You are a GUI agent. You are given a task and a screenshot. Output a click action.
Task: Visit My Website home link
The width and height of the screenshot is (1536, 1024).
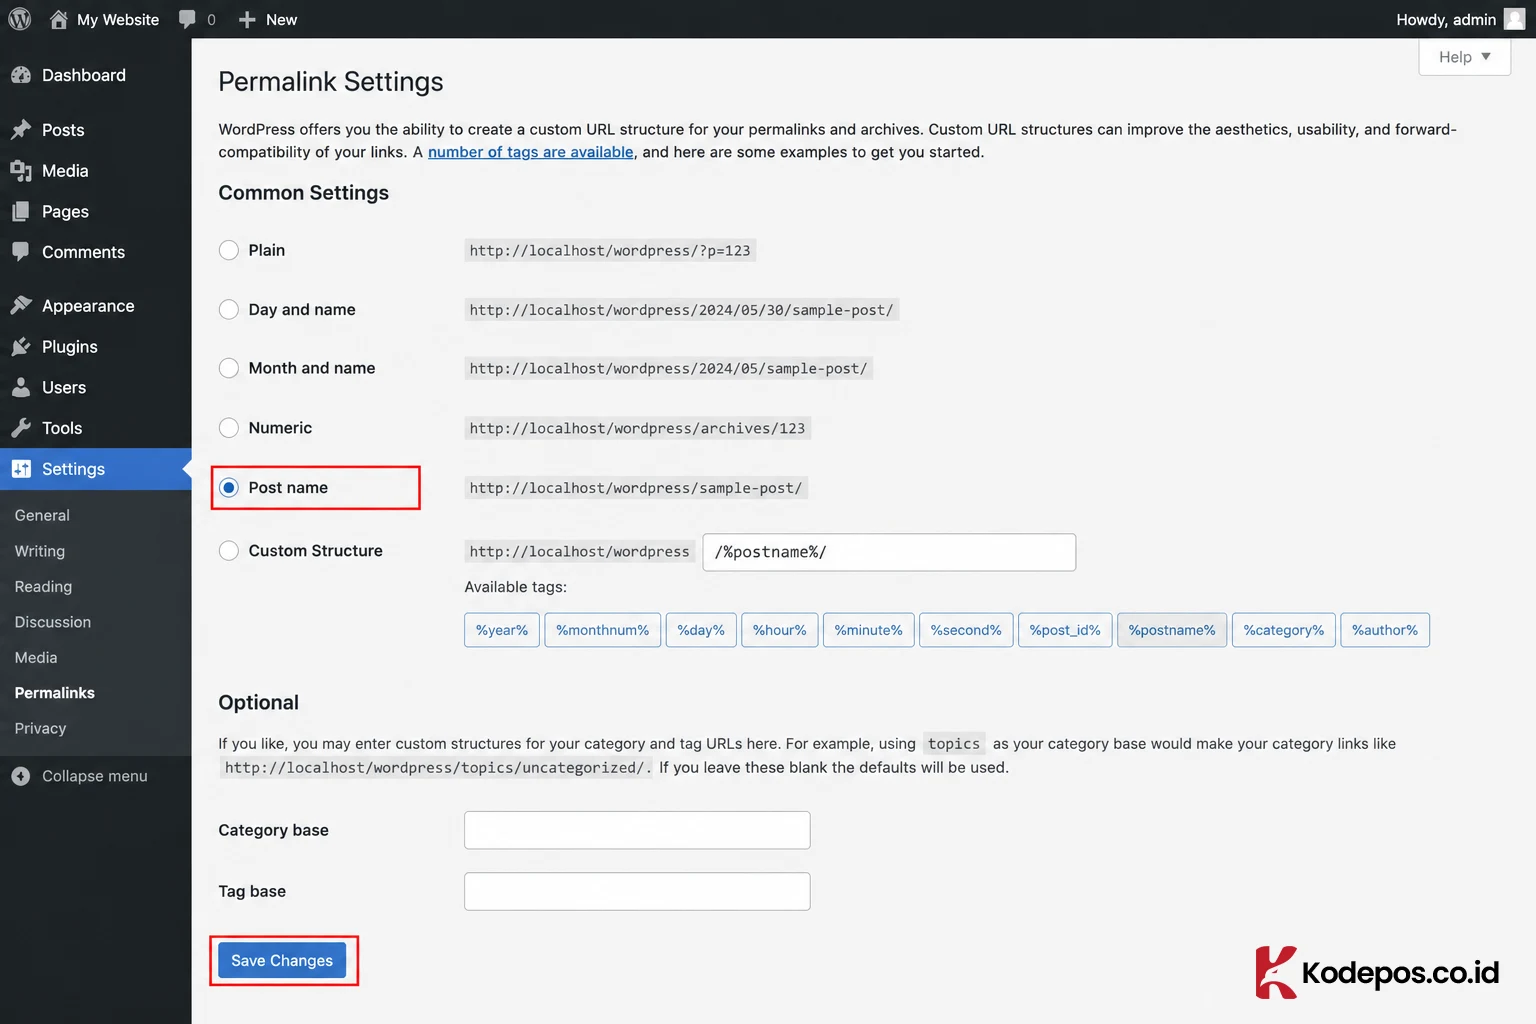pyautogui.click(x=104, y=19)
